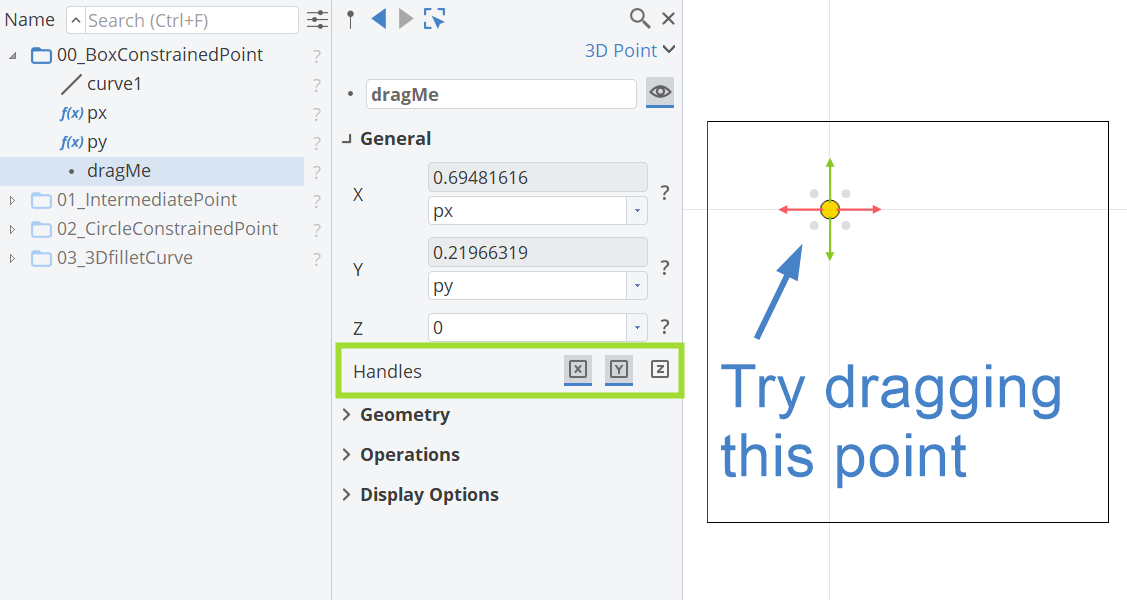
Task: Toggle the Y handle button
Action: tap(619, 370)
